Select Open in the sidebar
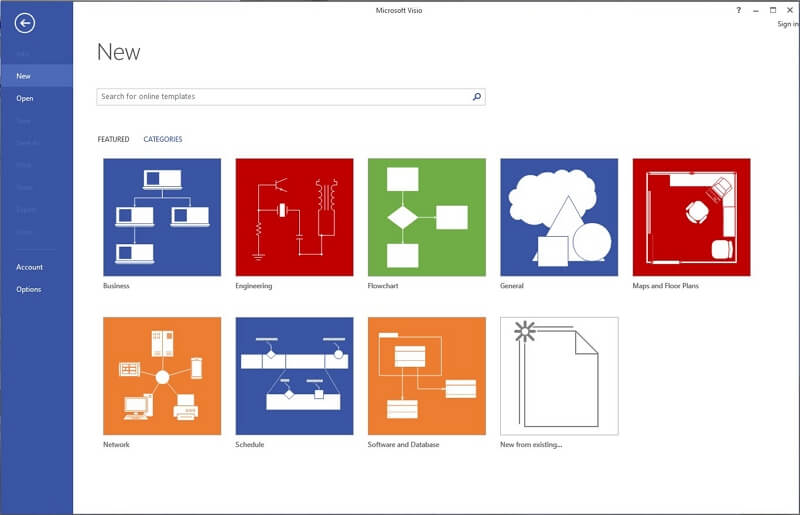 point(37,98)
